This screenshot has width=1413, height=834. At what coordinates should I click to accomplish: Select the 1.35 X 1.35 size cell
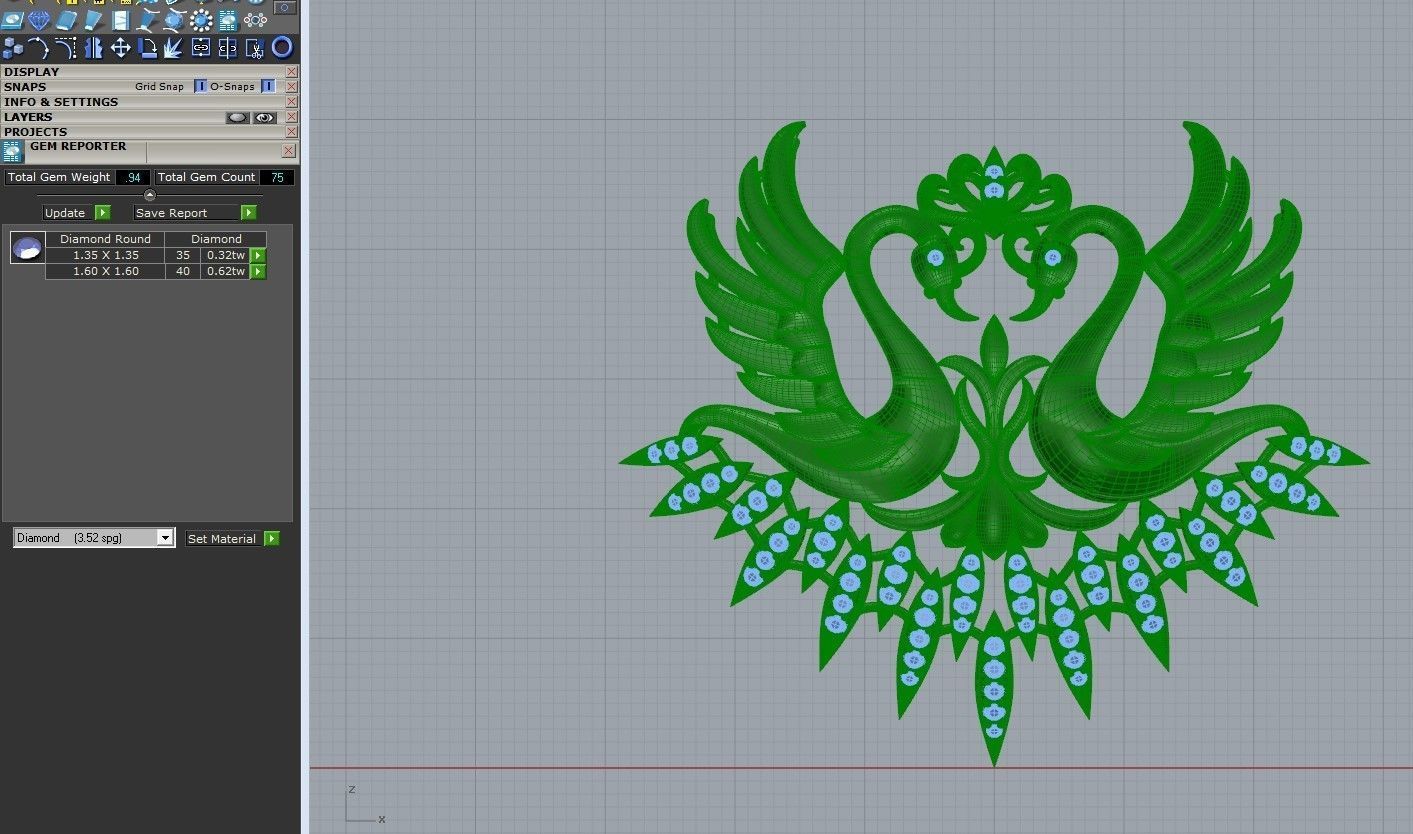(105, 255)
